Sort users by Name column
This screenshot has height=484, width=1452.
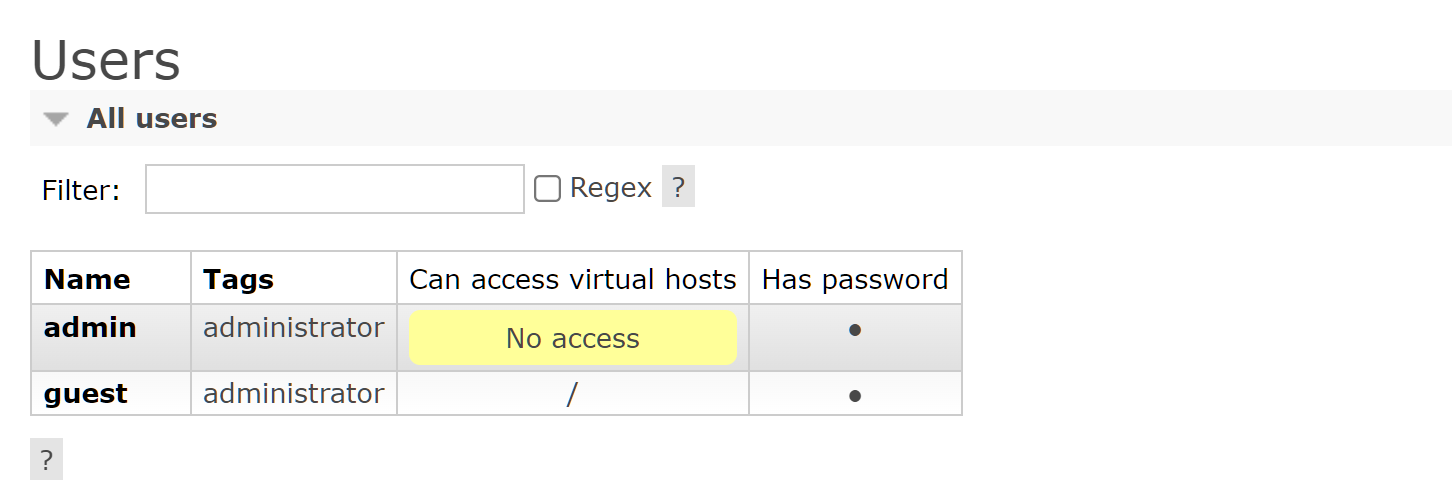tap(87, 279)
